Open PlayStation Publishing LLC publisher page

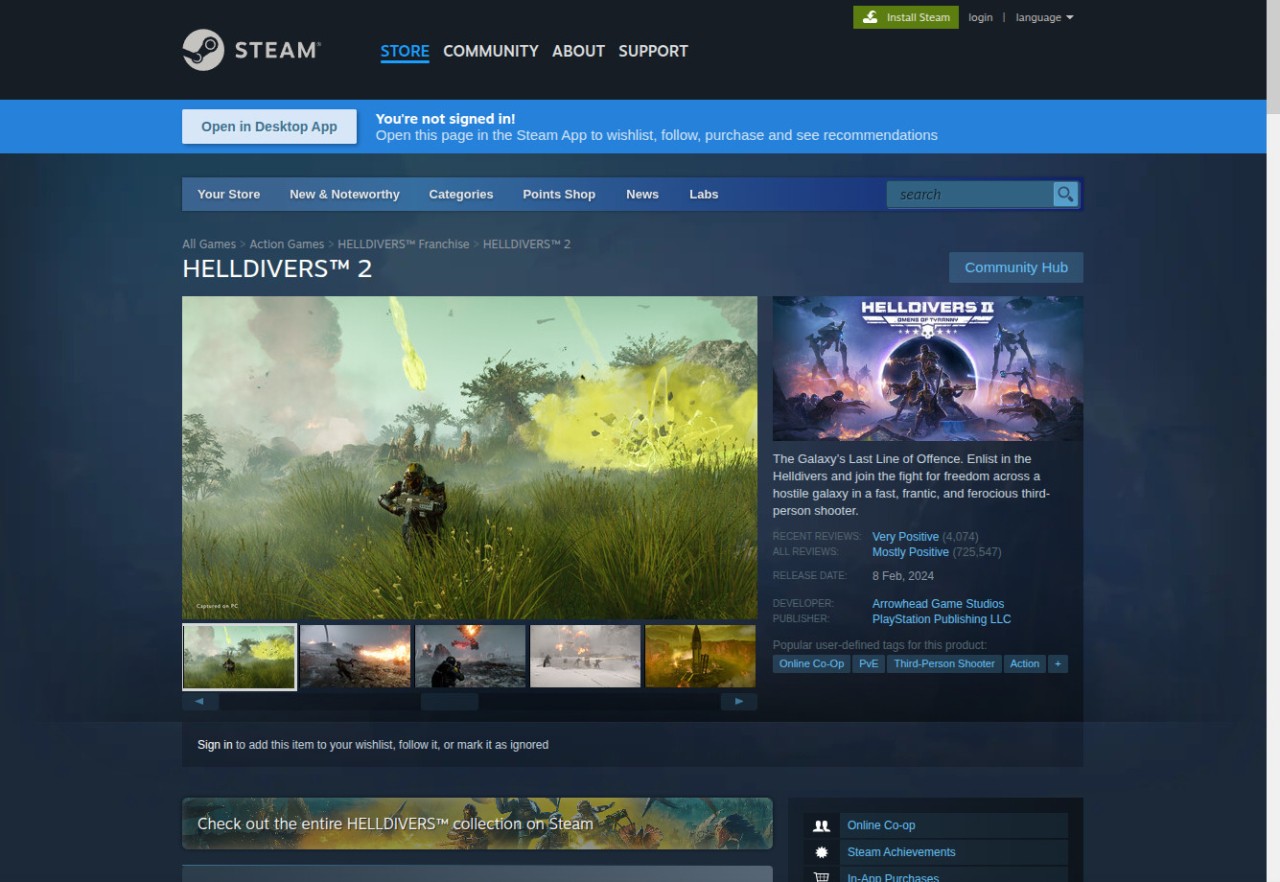click(x=941, y=619)
